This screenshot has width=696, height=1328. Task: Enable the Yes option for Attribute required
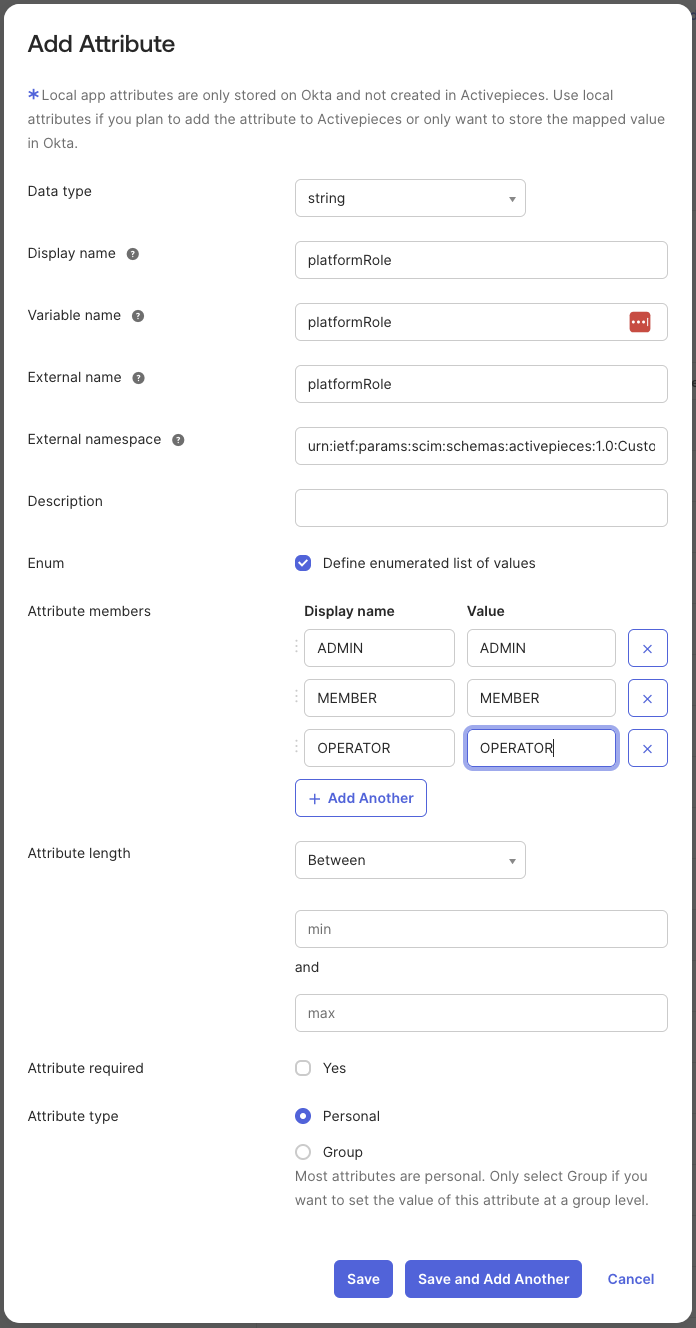coord(303,1067)
